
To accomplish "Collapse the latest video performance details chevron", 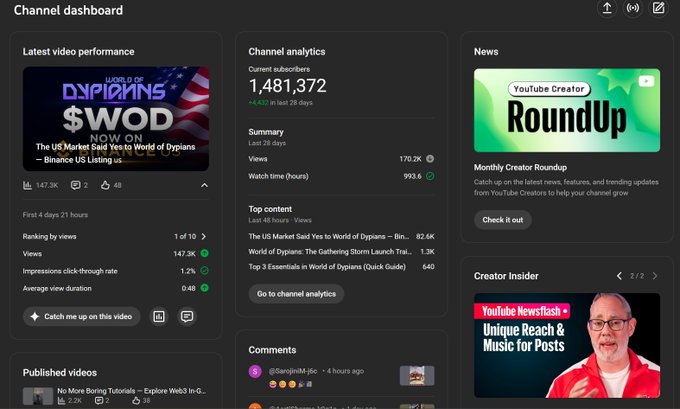I will tap(204, 185).
